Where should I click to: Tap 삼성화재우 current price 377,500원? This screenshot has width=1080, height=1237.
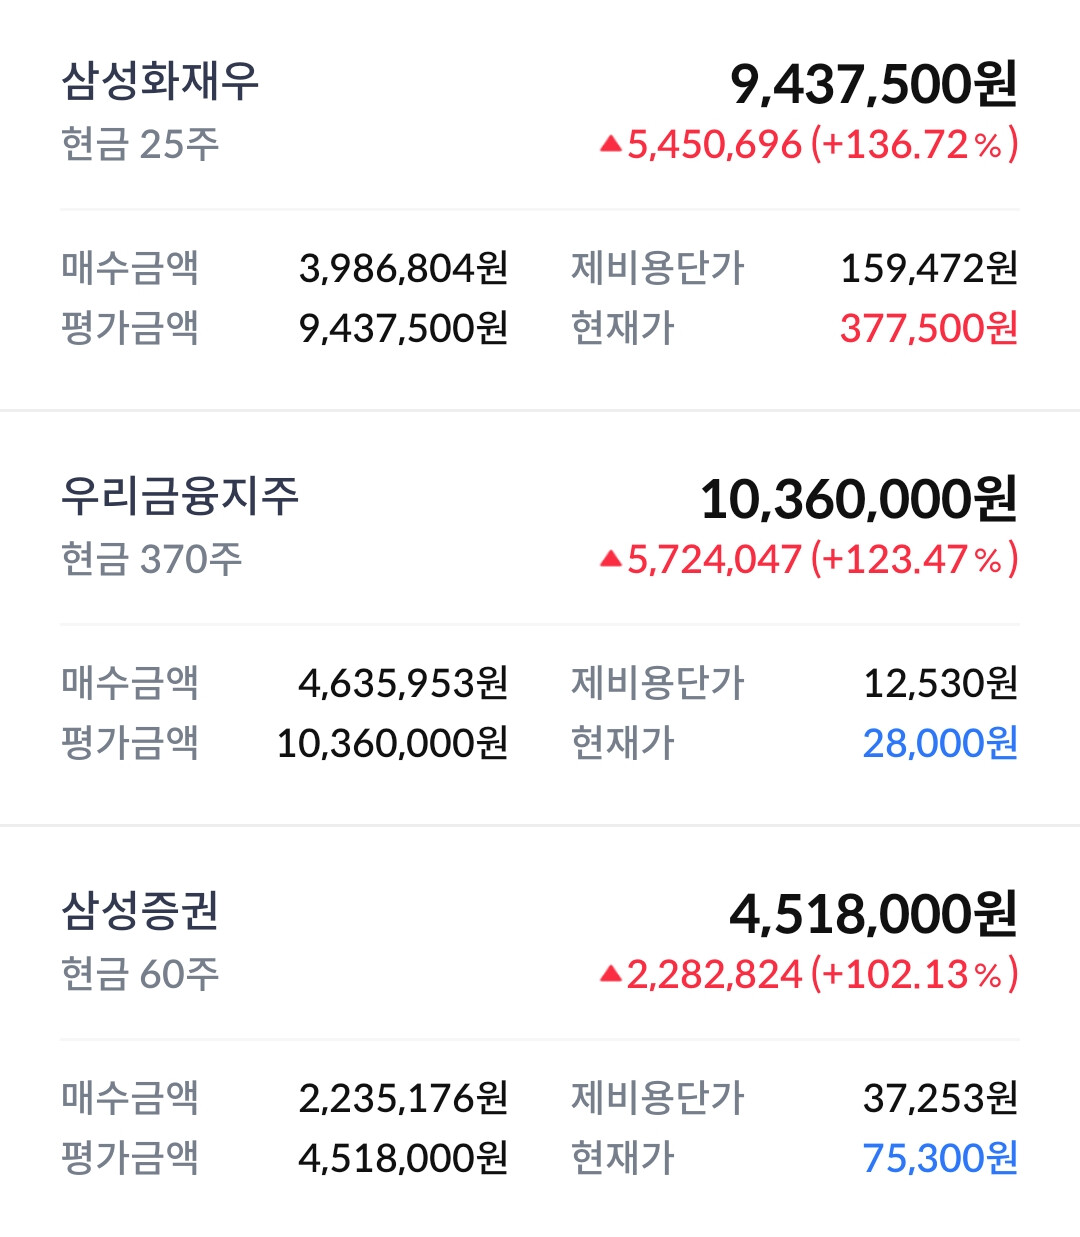(928, 328)
